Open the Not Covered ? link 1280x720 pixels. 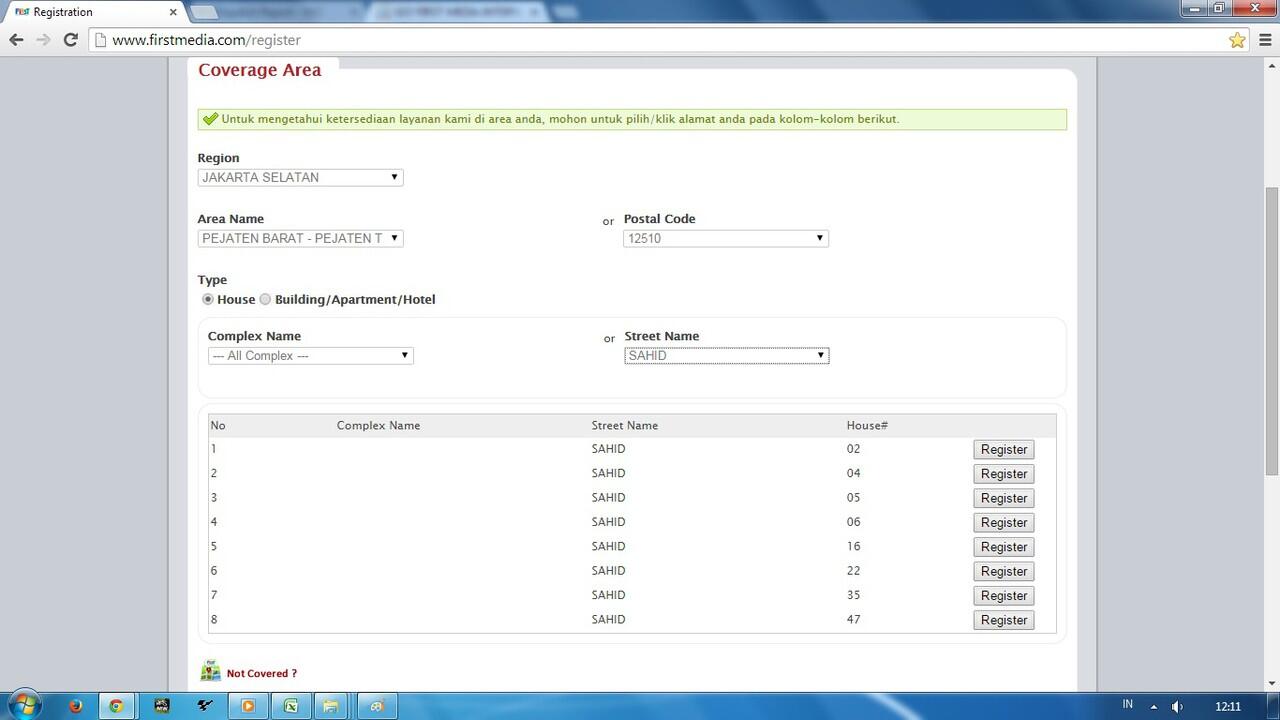[261, 673]
